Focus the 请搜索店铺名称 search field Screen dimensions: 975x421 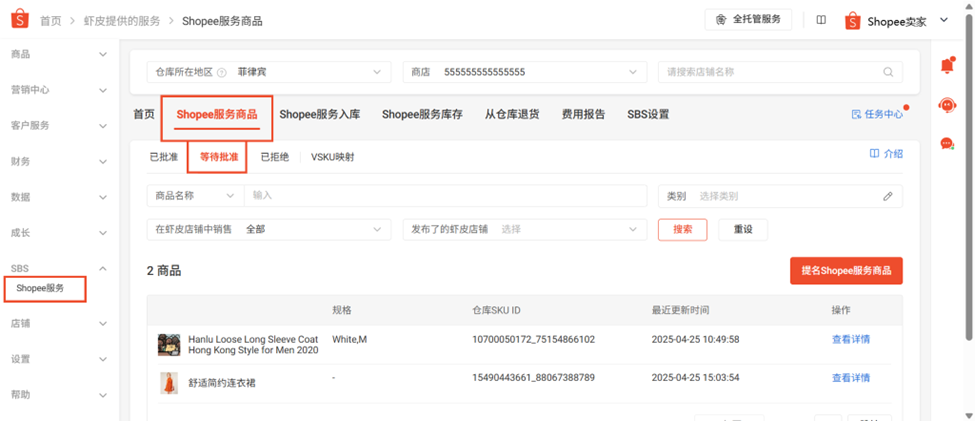click(780, 72)
